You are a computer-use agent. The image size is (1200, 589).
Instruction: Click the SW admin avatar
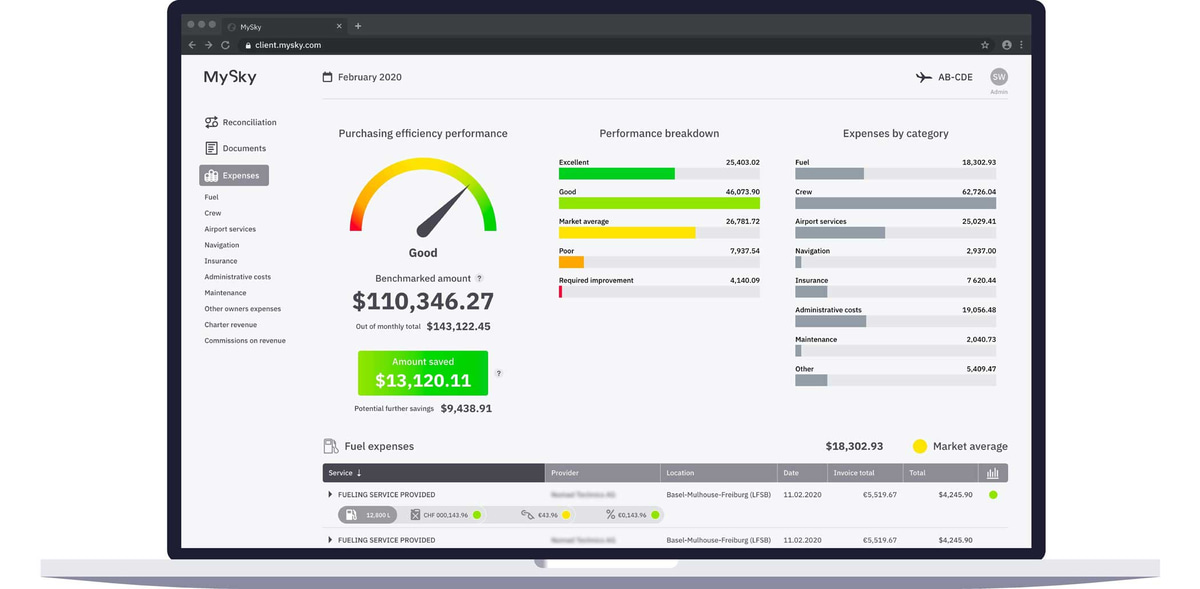(998, 76)
